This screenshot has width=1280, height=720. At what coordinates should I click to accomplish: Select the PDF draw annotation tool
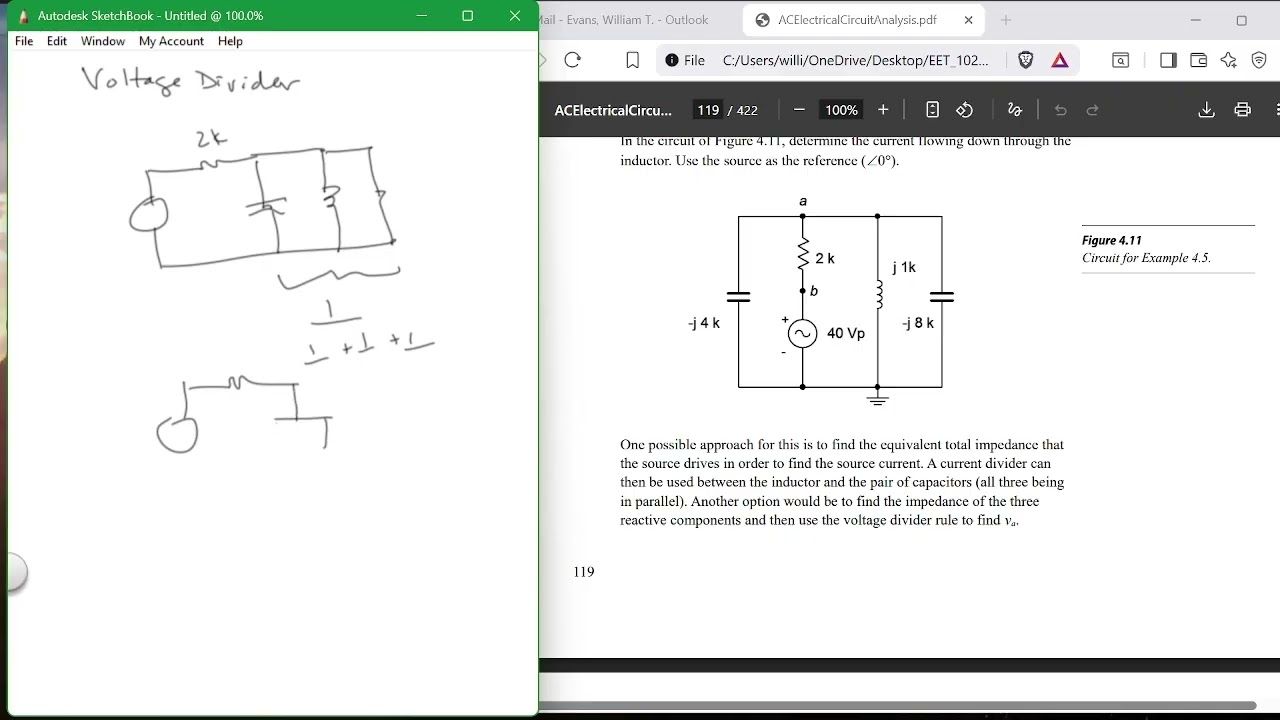click(1014, 110)
